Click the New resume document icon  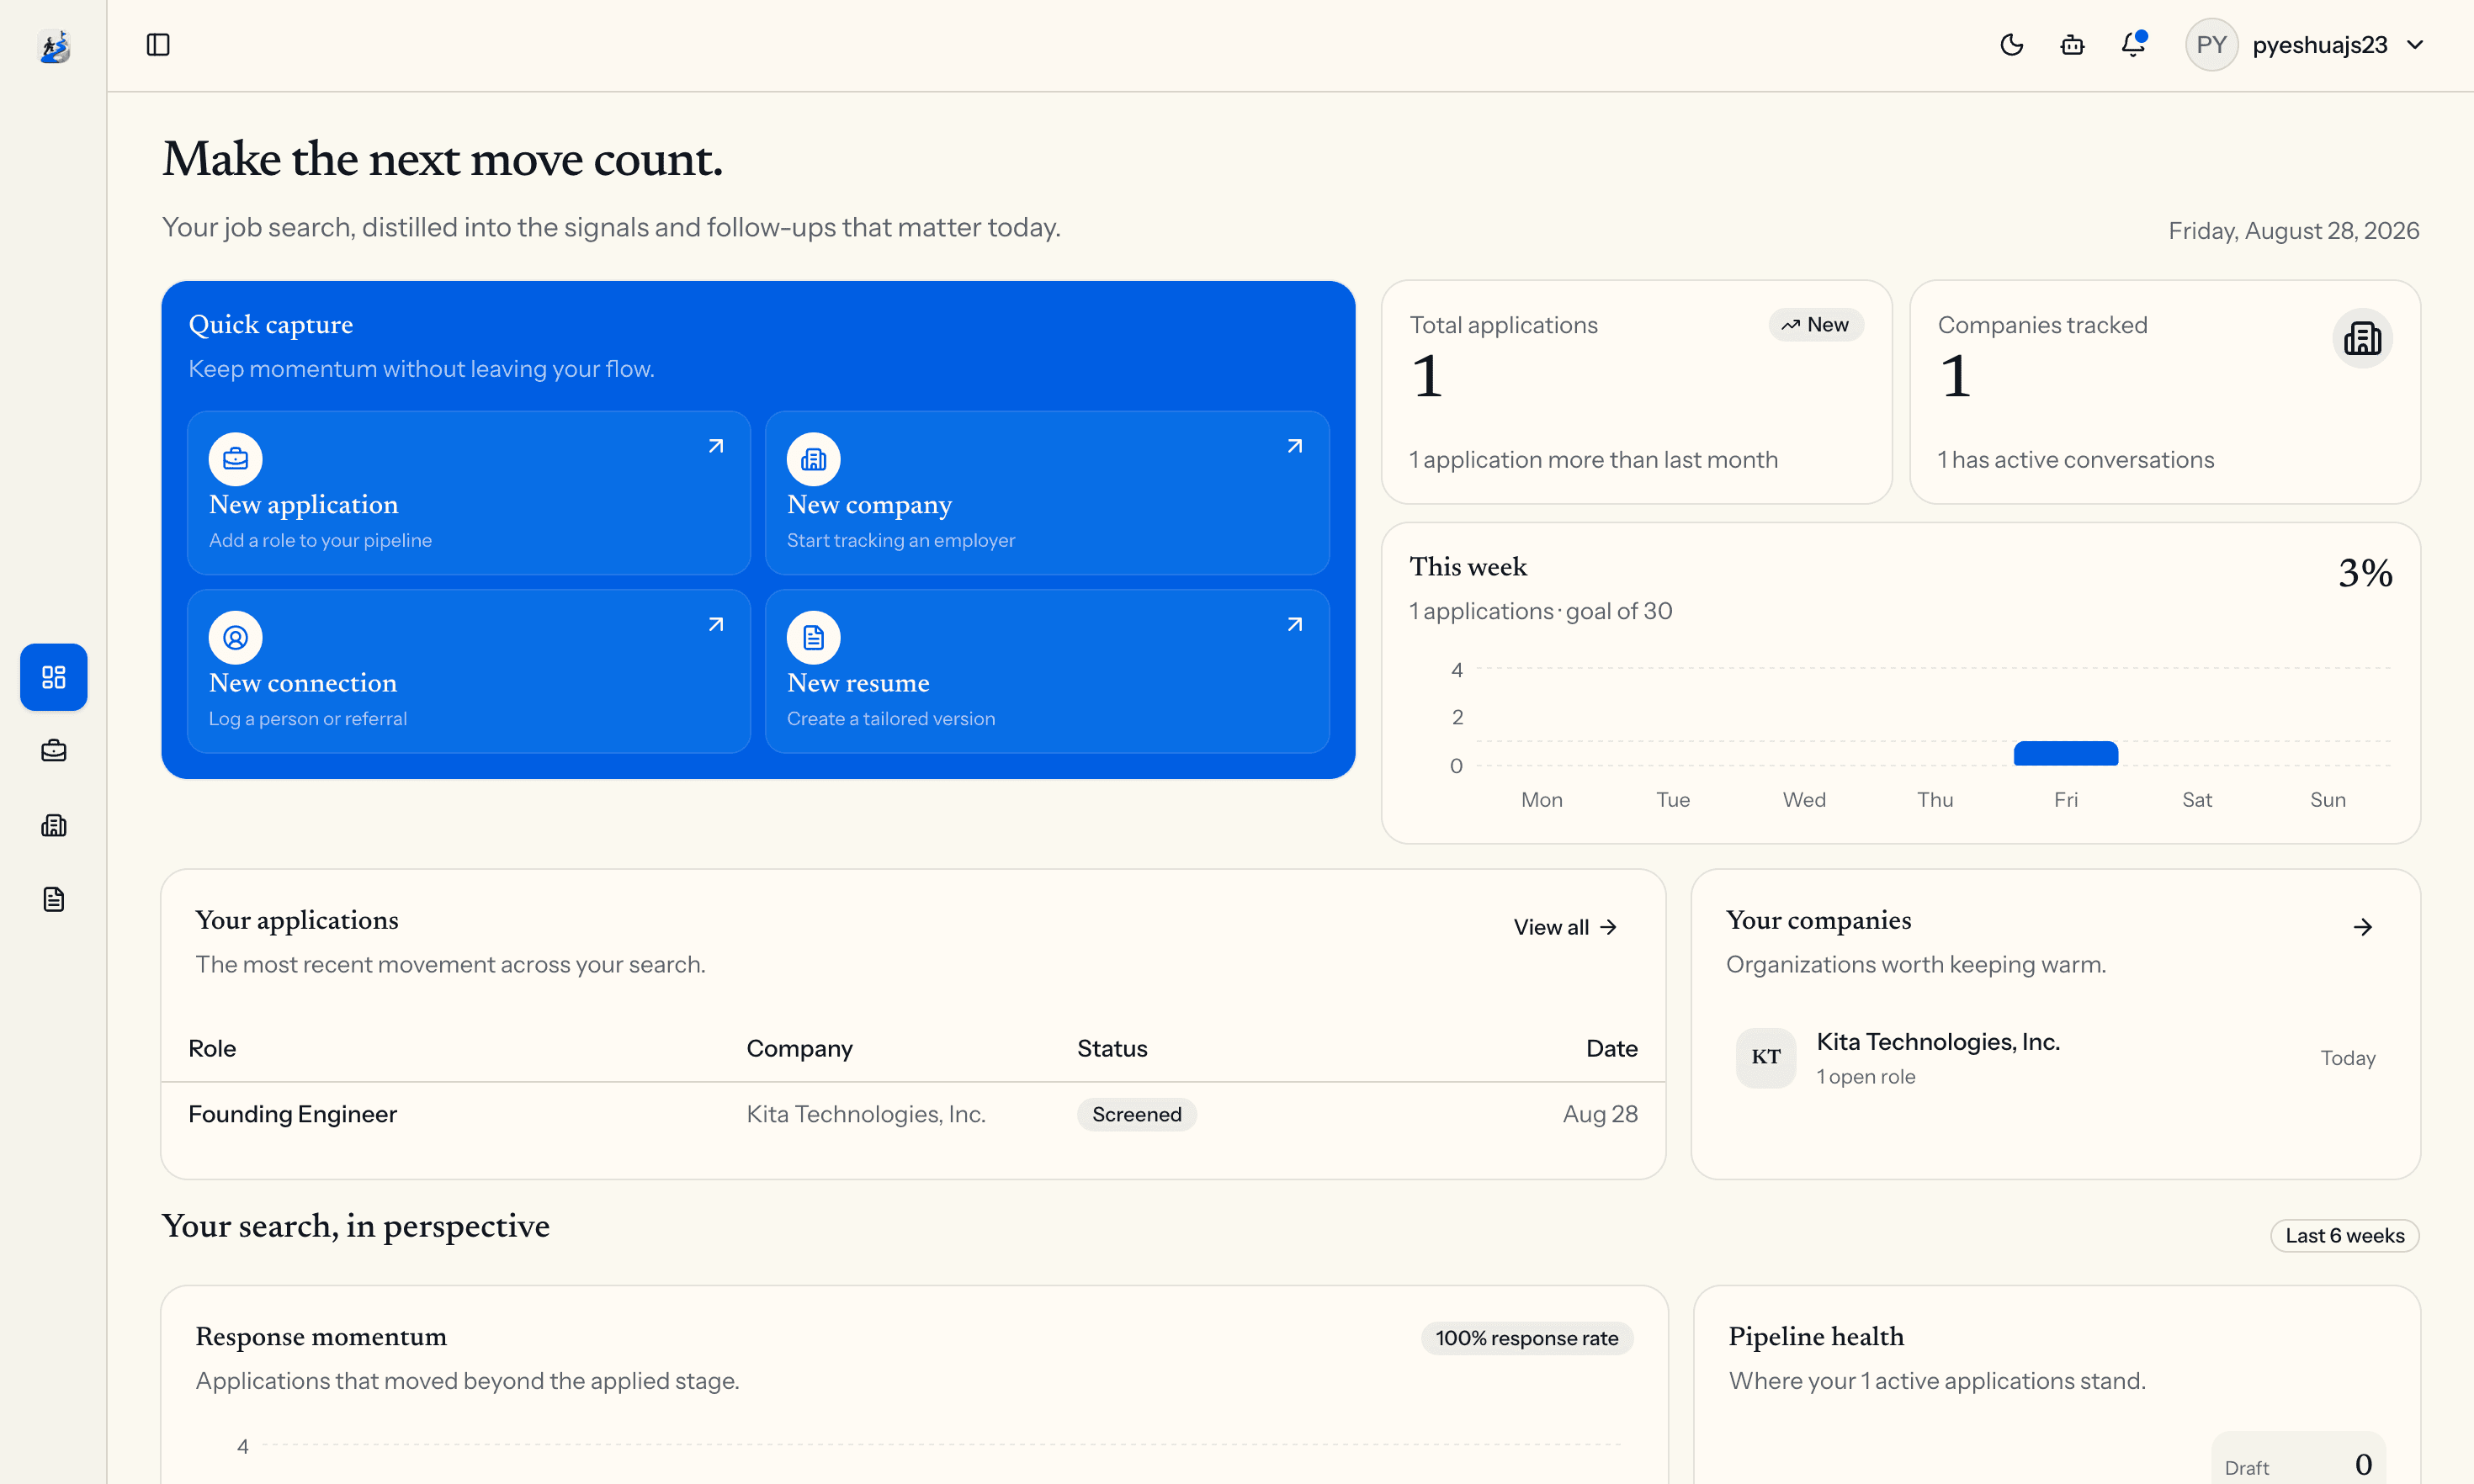813,637
